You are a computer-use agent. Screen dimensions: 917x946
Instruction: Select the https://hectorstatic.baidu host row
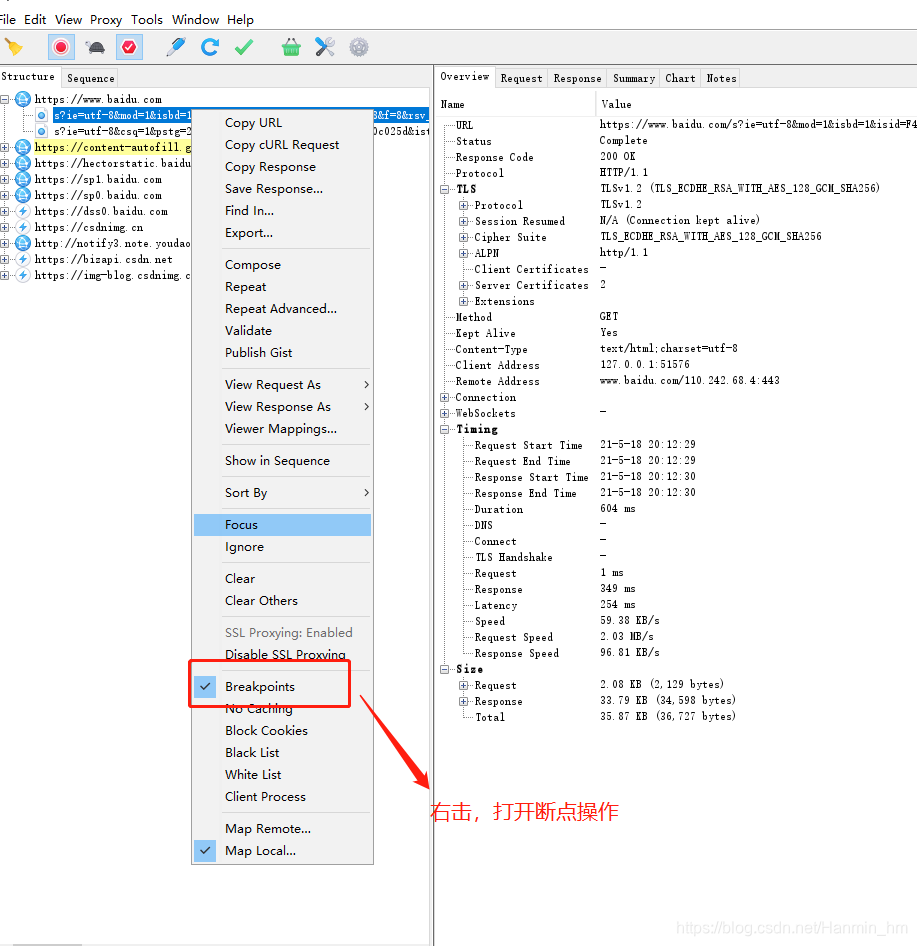[112, 163]
